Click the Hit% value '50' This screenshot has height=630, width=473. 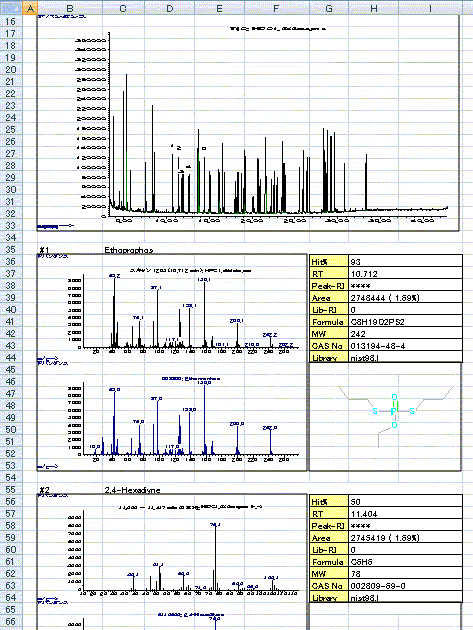point(405,501)
